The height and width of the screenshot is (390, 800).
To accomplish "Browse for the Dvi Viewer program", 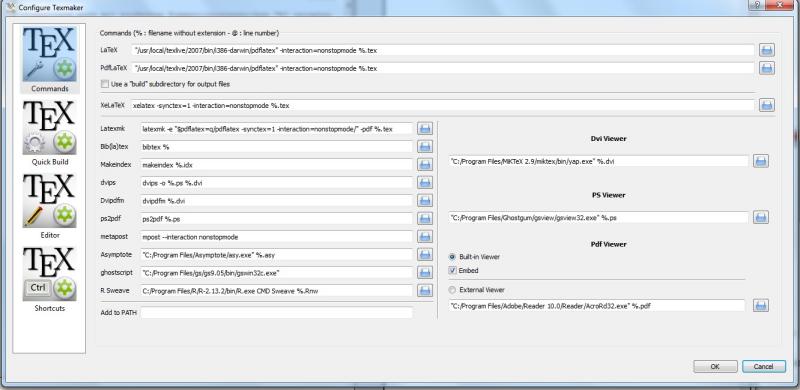I will pyautogui.click(x=761, y=161).
